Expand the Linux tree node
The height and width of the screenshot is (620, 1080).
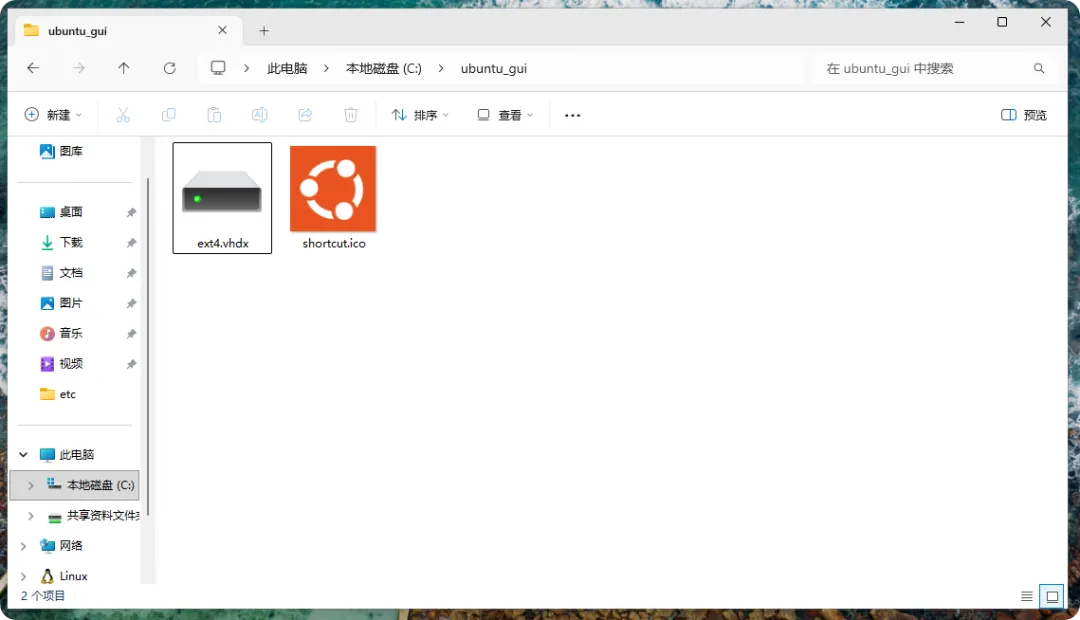[23, 576]
